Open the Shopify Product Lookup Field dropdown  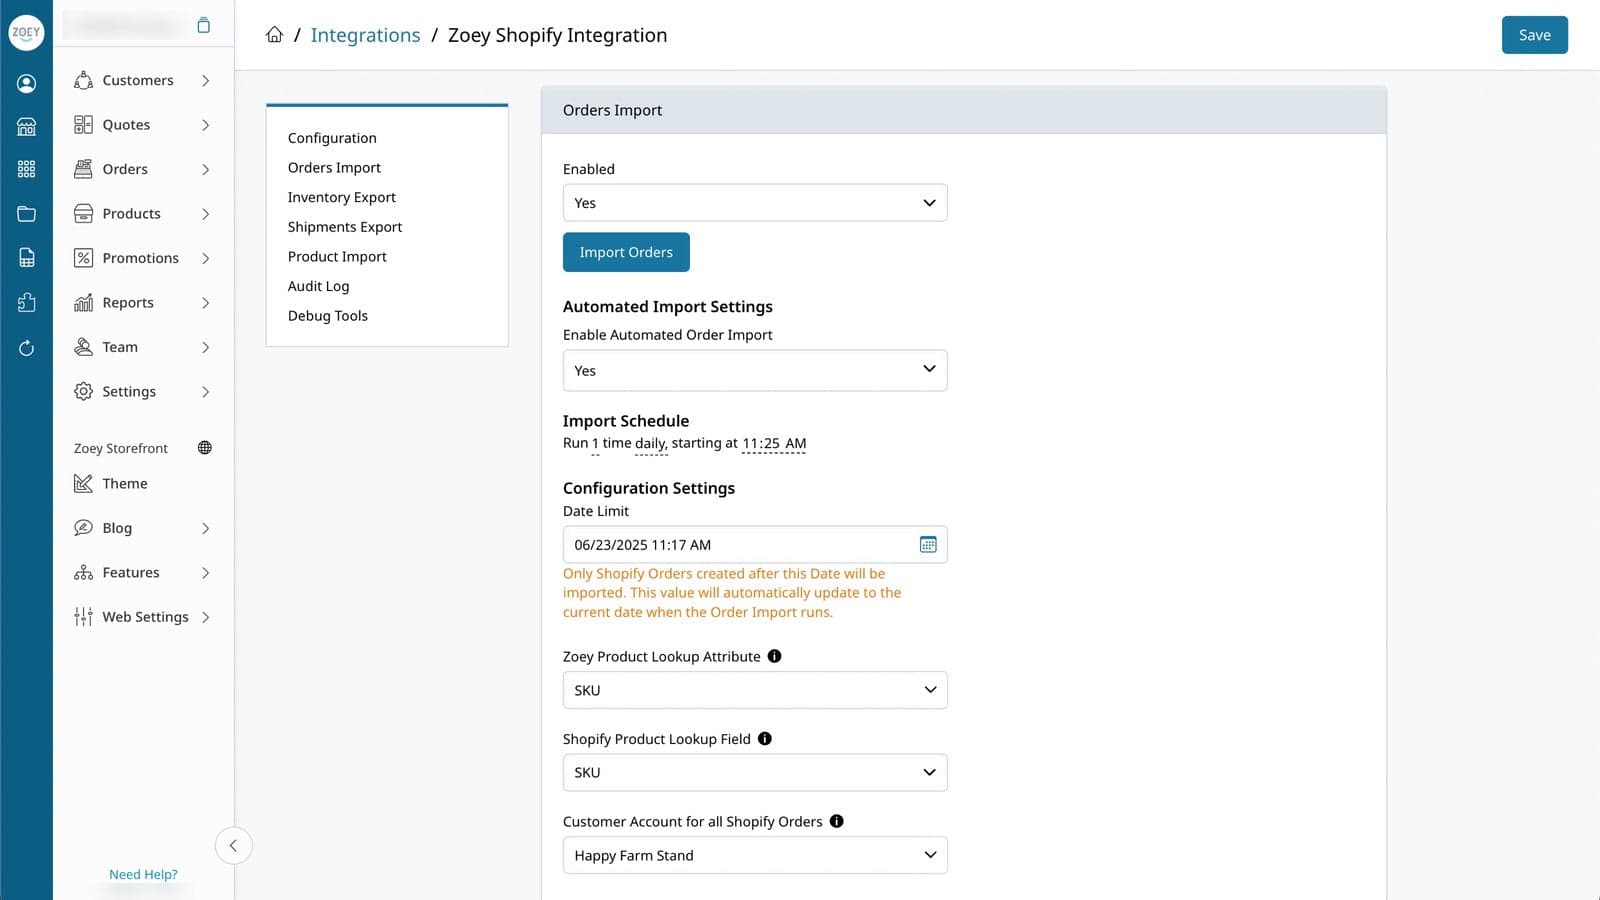tap(755, 772)
